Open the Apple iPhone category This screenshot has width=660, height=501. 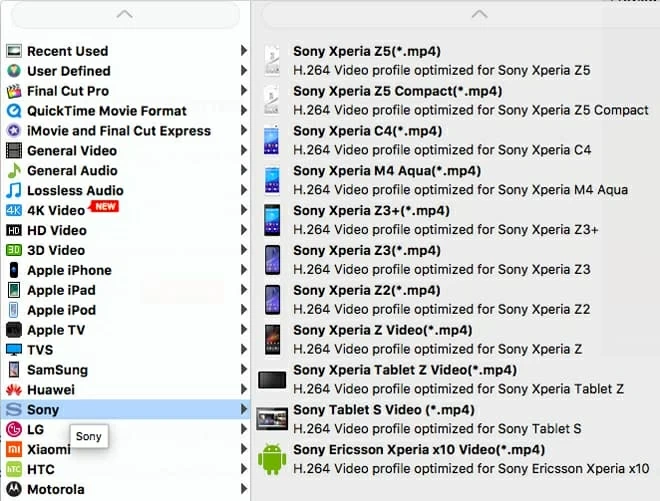[x=69, y=270]
